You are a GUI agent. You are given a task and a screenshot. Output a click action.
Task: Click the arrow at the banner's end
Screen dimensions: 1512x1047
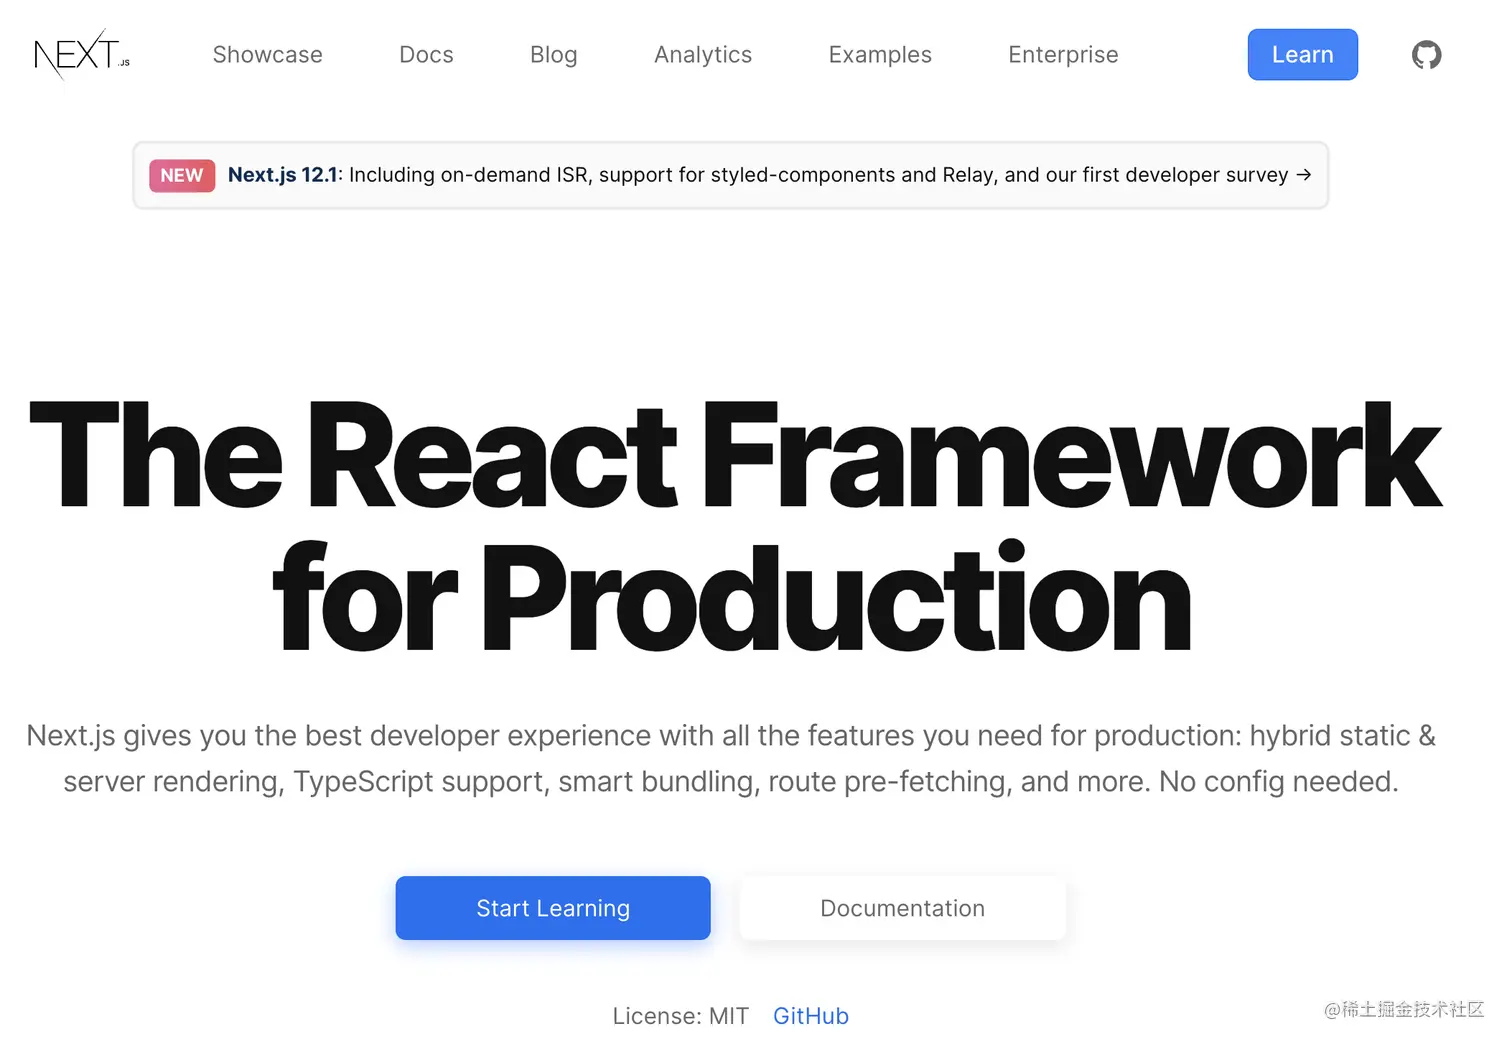(x=1303, y=175)
